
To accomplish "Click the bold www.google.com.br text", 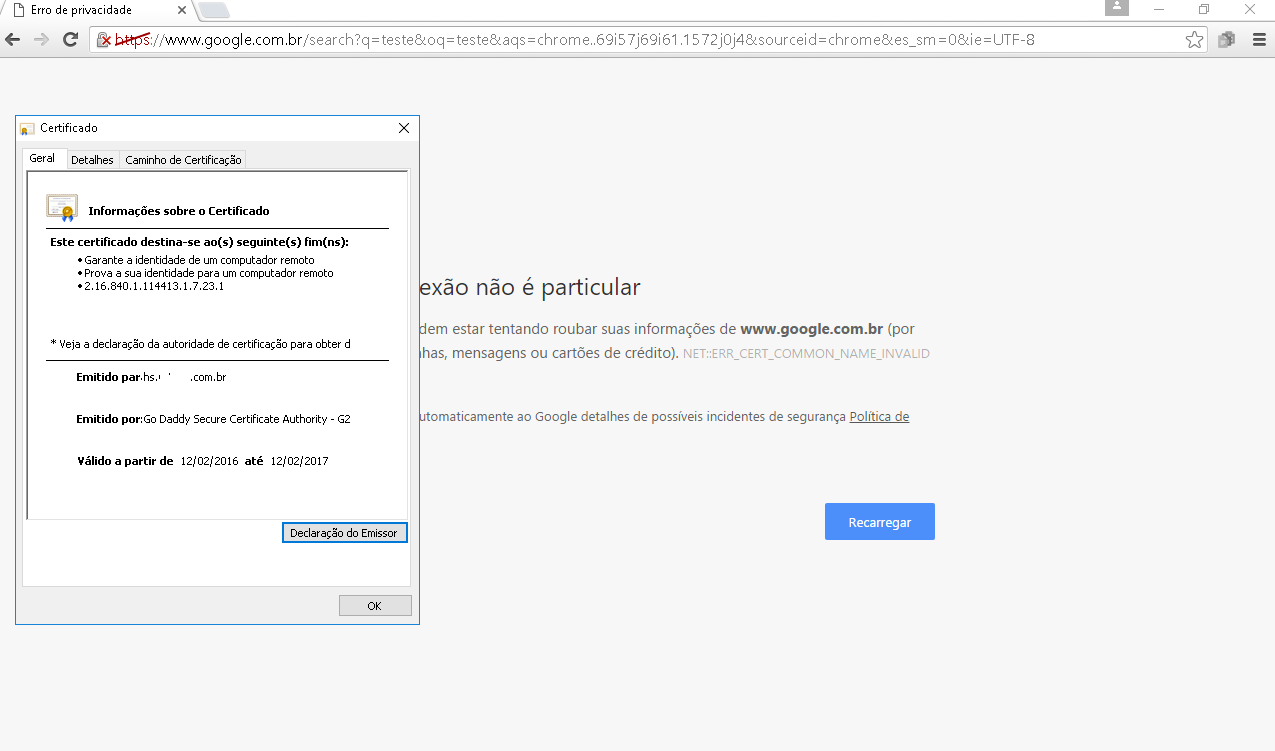I will (811, 329).
